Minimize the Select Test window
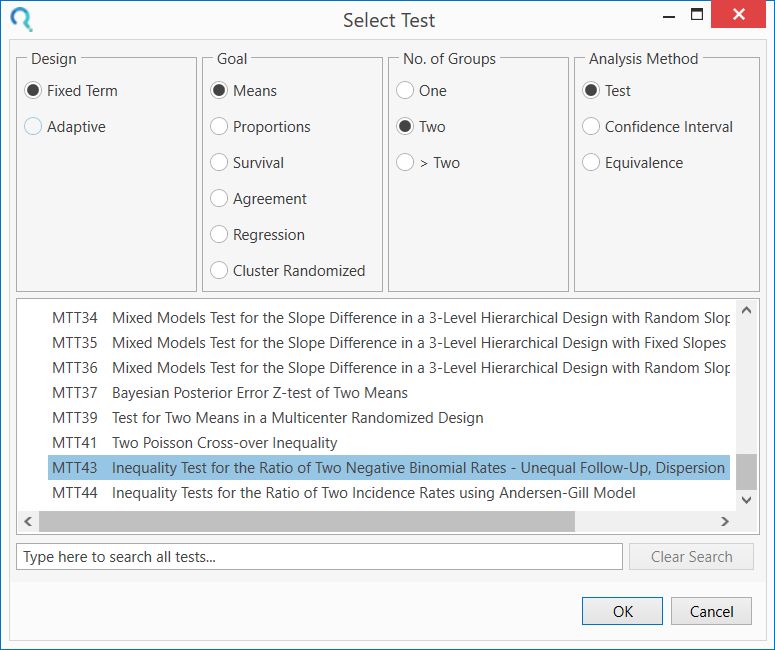This screenshot has height=650, width=775. coord(669,16)
